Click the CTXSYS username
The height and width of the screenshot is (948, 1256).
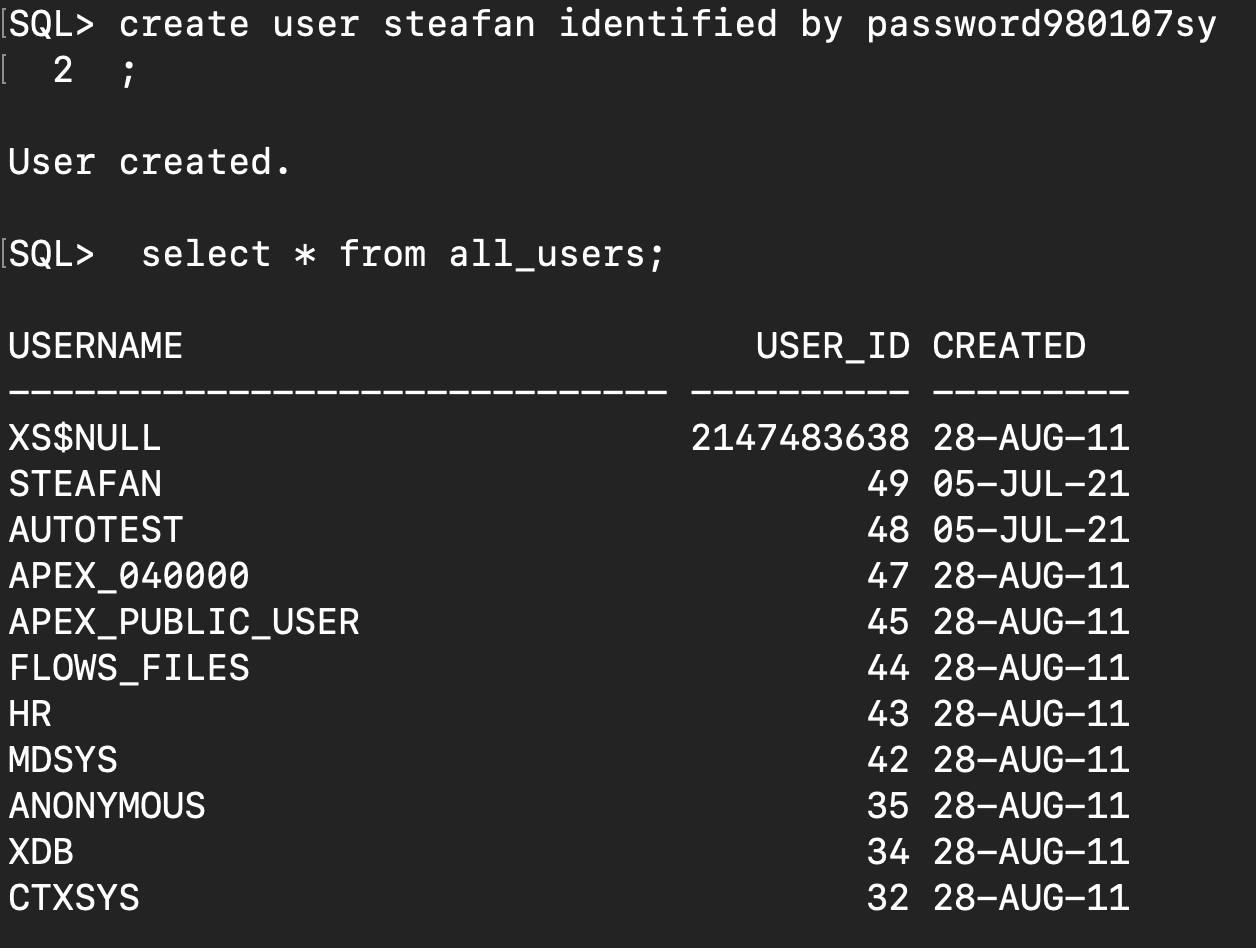tap(74, 898)
